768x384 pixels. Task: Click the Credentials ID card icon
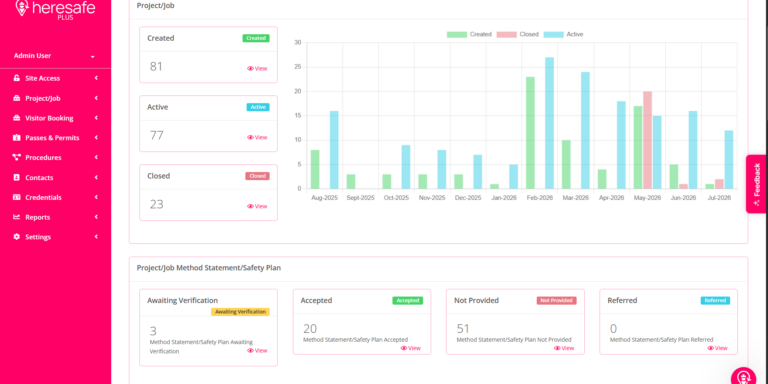[x=17, y=197]
